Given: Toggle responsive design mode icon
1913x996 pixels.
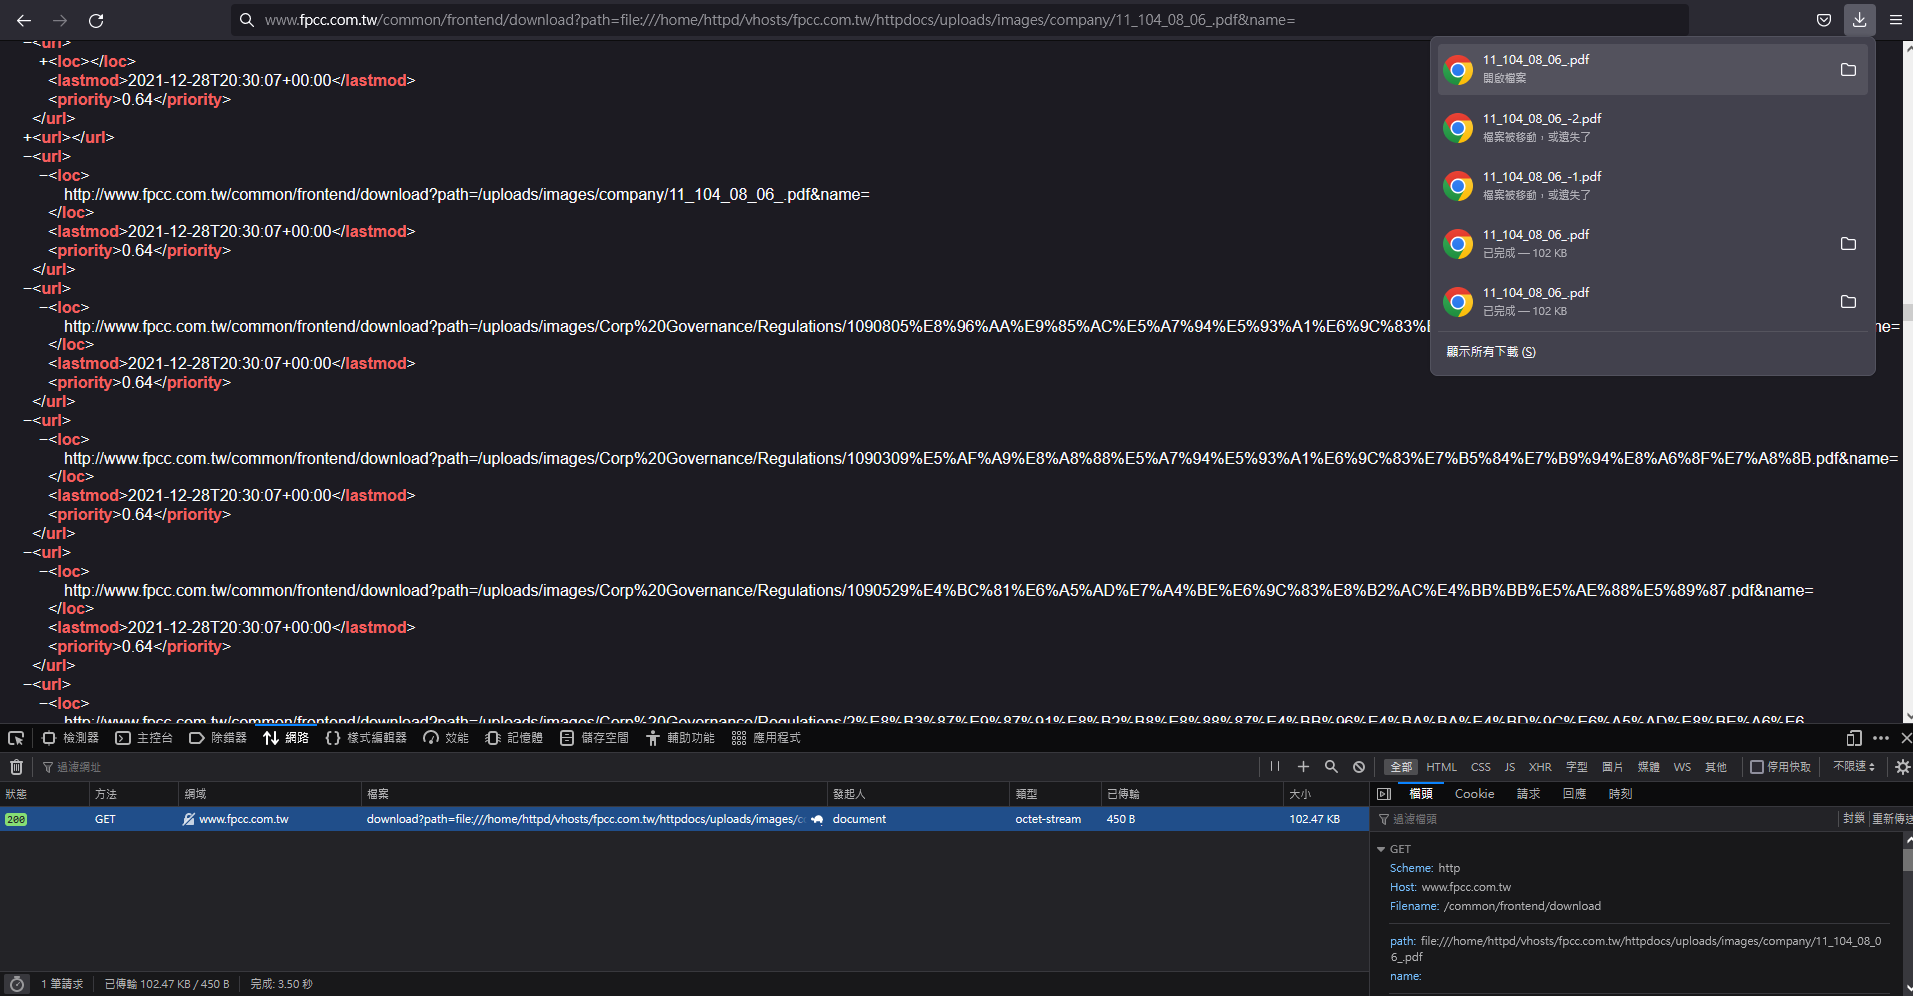Looking at the screenshot, I should tap(1854, 738).
